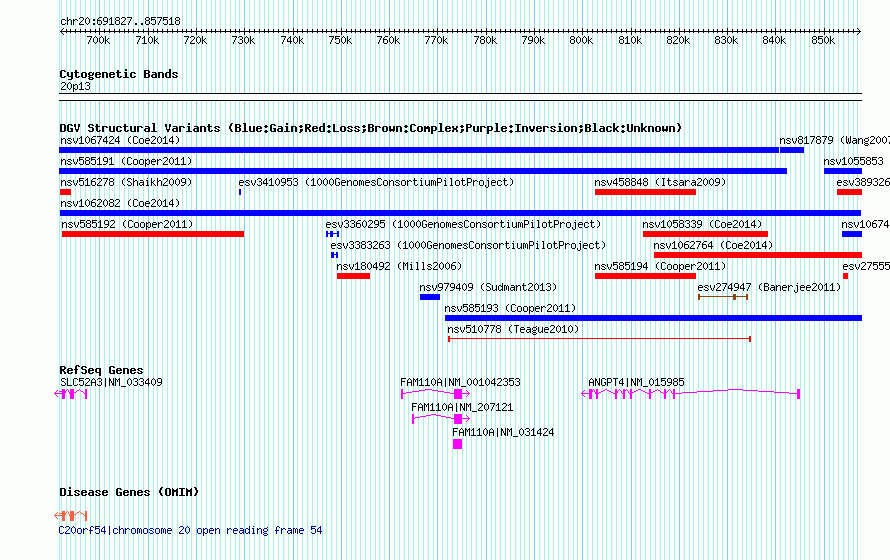Click the esv274947 (Banerjee2011) label
The height and width of the screenshot is (560, 890).
[x=769, y=287]
